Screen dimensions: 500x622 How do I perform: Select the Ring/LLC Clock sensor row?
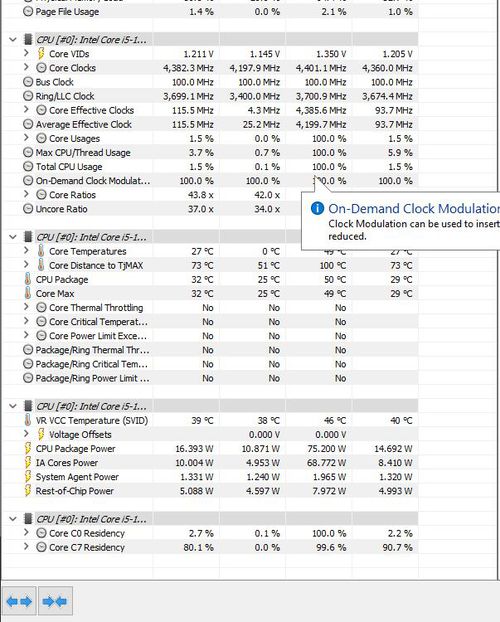(220, 96)
